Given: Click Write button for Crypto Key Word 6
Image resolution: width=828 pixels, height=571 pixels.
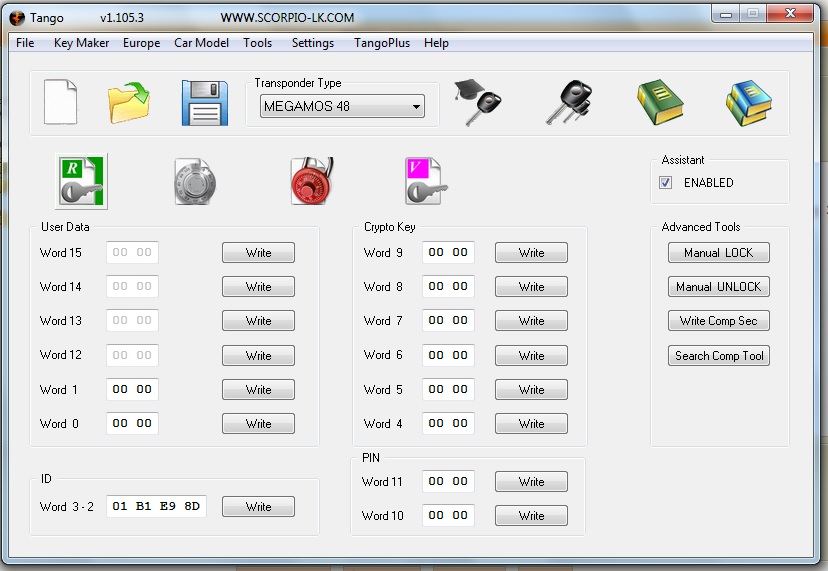Looking at the screenshot, I should click(x=531, y=355).
